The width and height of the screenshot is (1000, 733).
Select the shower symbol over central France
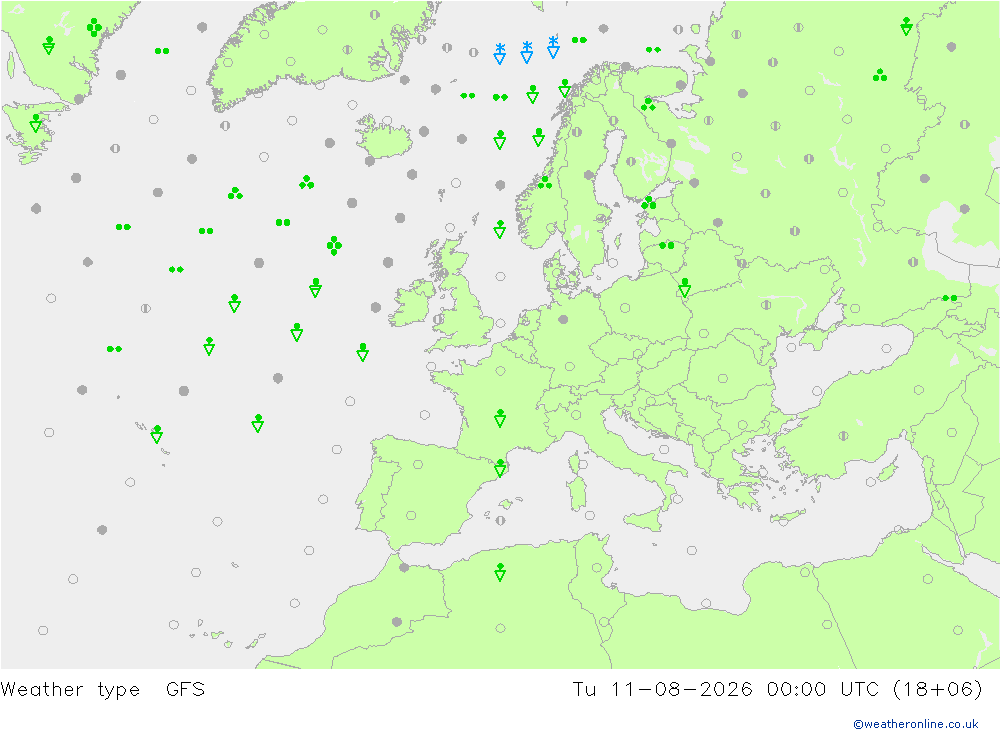[x=500, y=418]
